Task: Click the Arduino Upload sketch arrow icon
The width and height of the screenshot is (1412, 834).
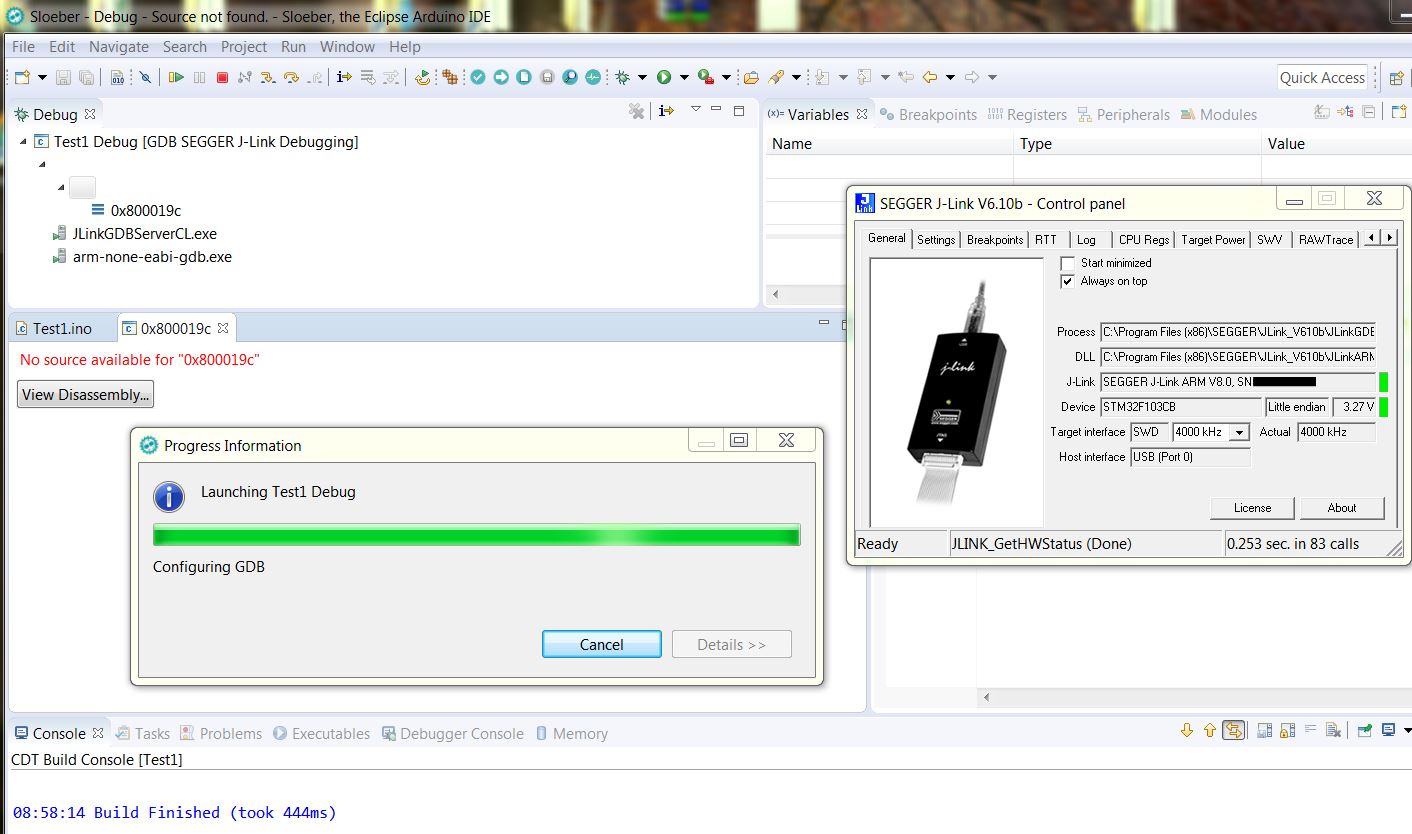Action: pos(501,77)
